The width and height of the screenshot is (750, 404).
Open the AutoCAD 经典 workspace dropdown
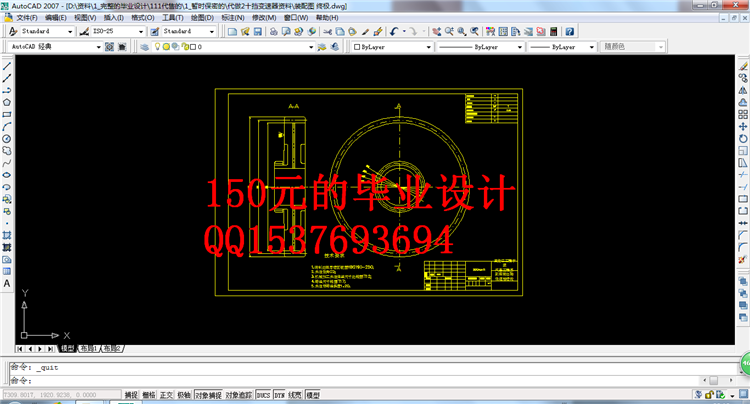pyautogui.click(x=99, y=47)
